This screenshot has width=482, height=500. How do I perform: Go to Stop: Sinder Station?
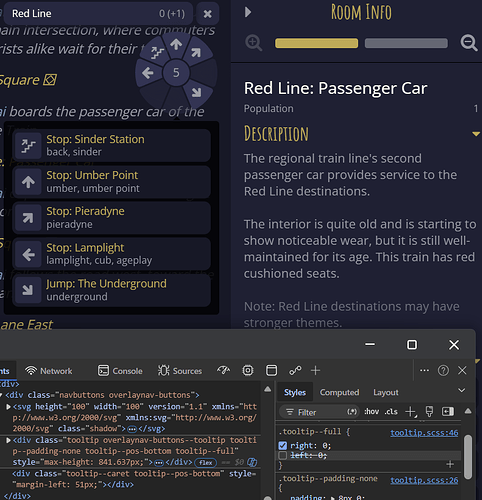pyautogui.click(x=112, y=145)
